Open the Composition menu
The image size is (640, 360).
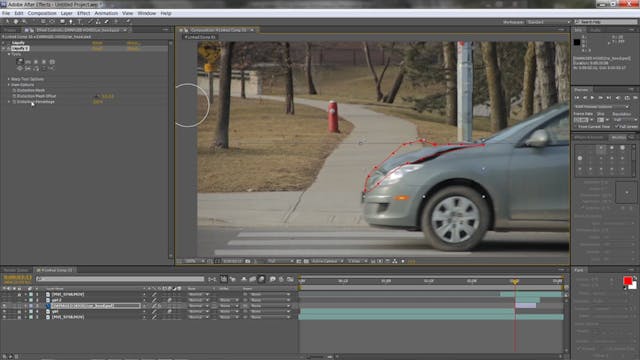[42, 13]
